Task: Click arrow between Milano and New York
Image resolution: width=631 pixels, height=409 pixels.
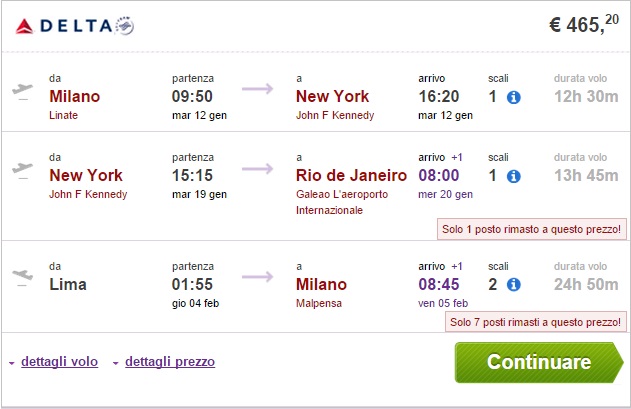Action: [x=258, y=89]
